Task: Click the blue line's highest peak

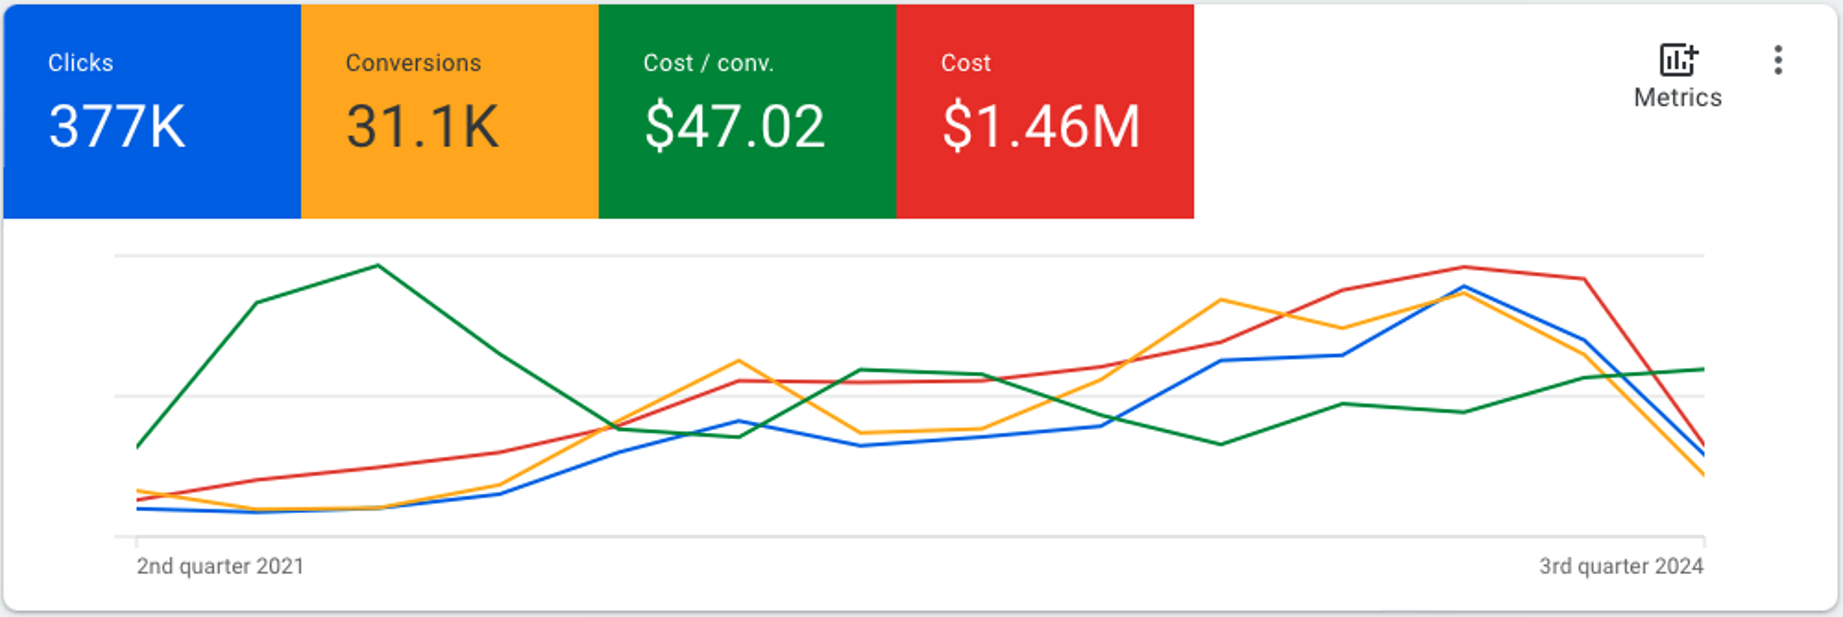Action: point(1465,288)
